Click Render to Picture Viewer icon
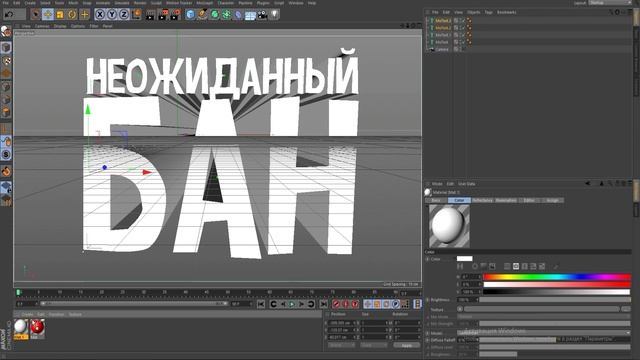Screen dimensions: 640x360 coord(163,15)
